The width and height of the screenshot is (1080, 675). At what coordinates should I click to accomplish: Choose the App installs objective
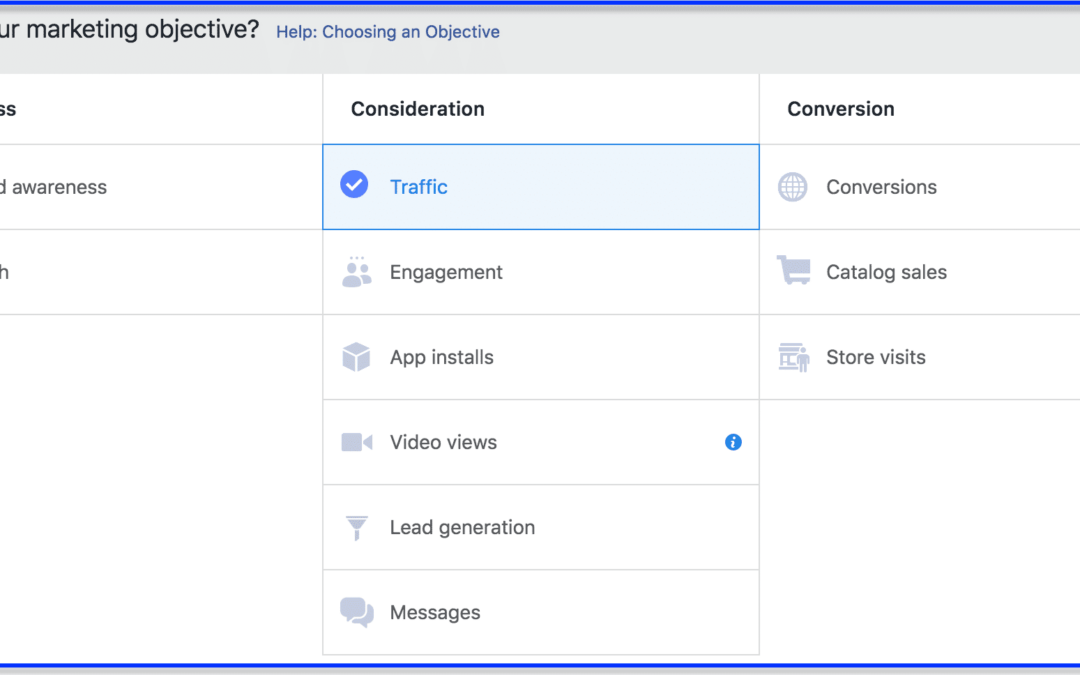[541, 357]
